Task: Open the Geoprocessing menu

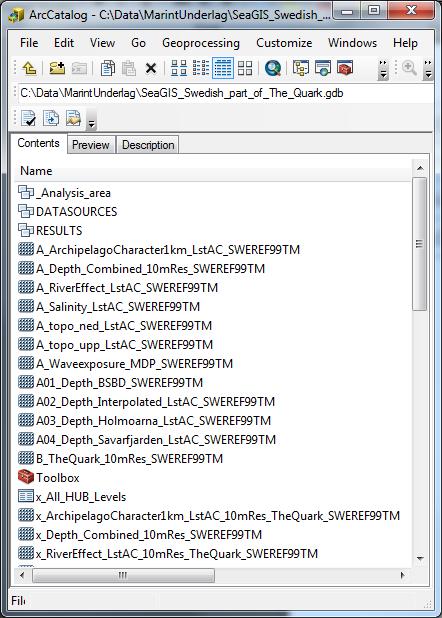Action: (201, 43)
